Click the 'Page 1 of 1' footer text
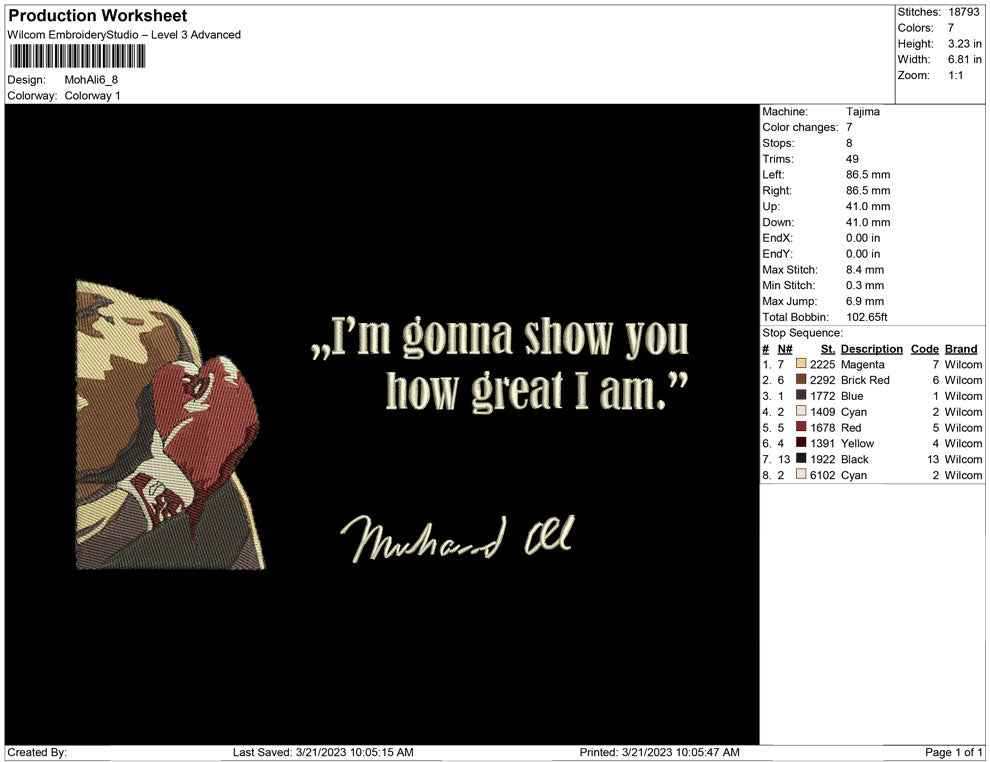 [953, 752]
